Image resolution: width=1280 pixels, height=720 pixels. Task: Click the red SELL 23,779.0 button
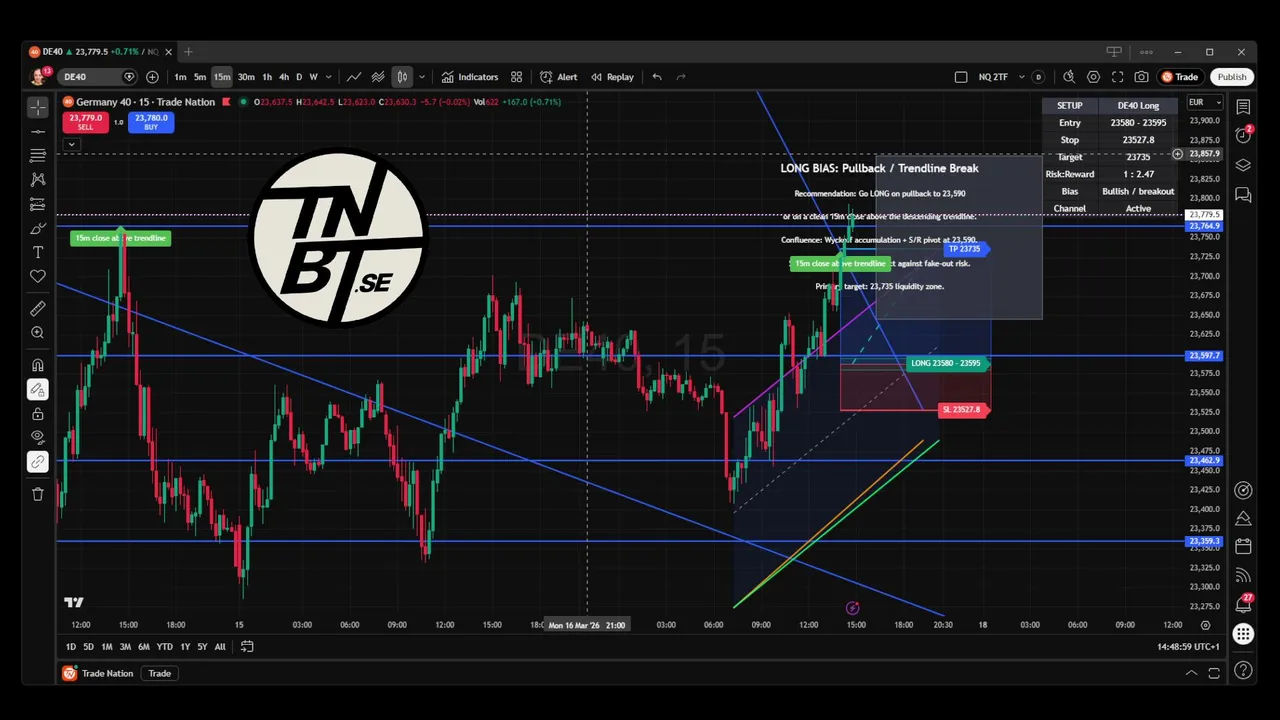point(85,122)
